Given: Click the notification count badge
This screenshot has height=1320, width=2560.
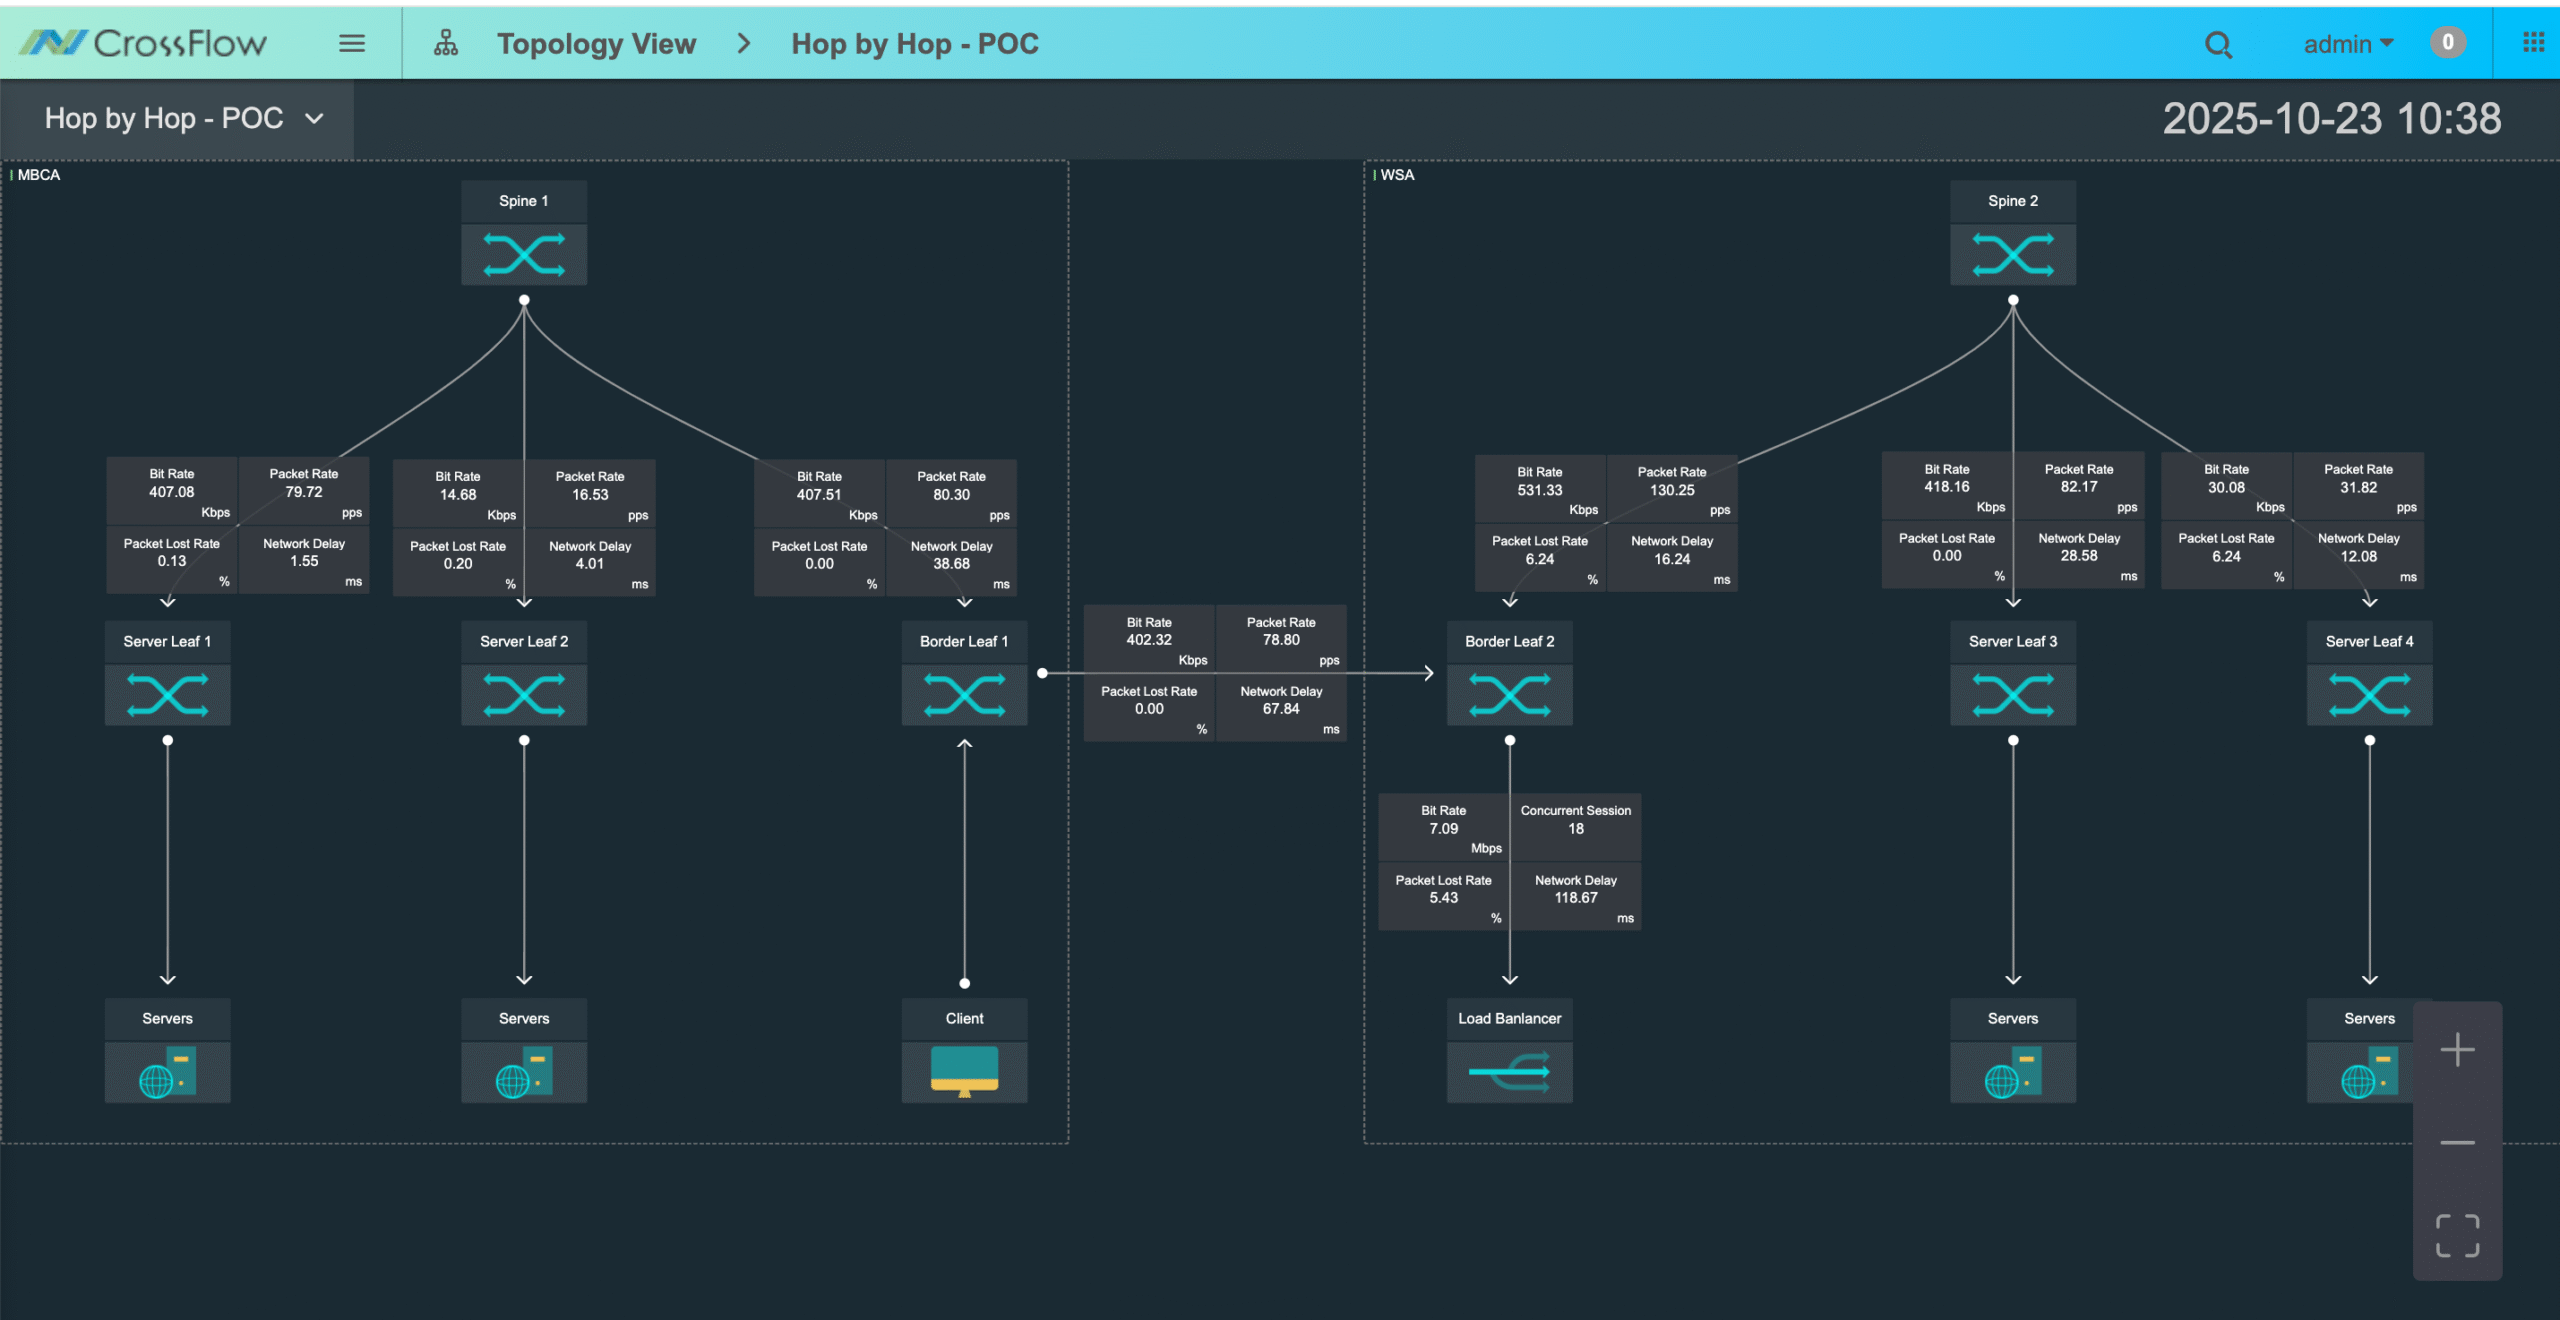Looking at the screenshot, I should [x=2447, y=42].
